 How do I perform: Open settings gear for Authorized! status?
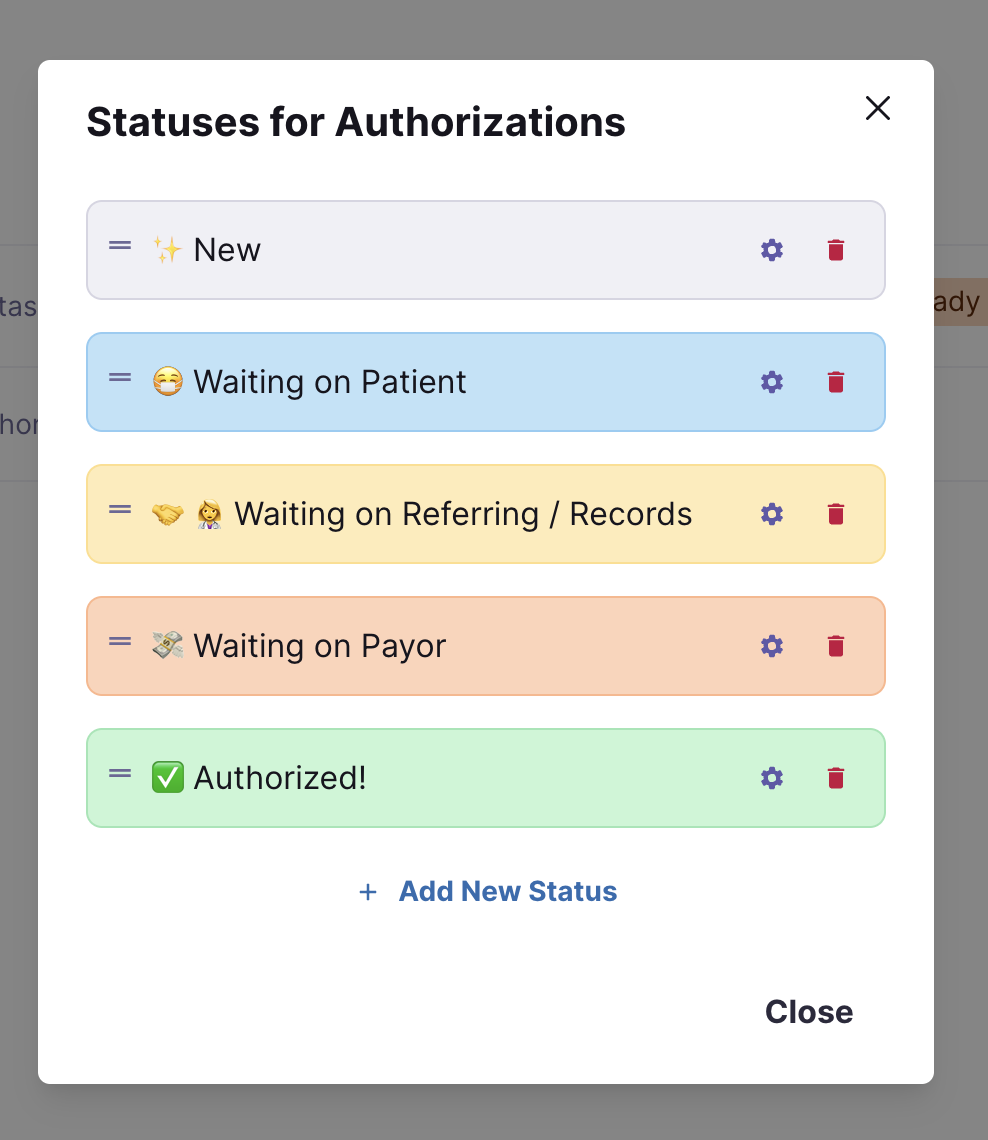(x=771, y=778)
